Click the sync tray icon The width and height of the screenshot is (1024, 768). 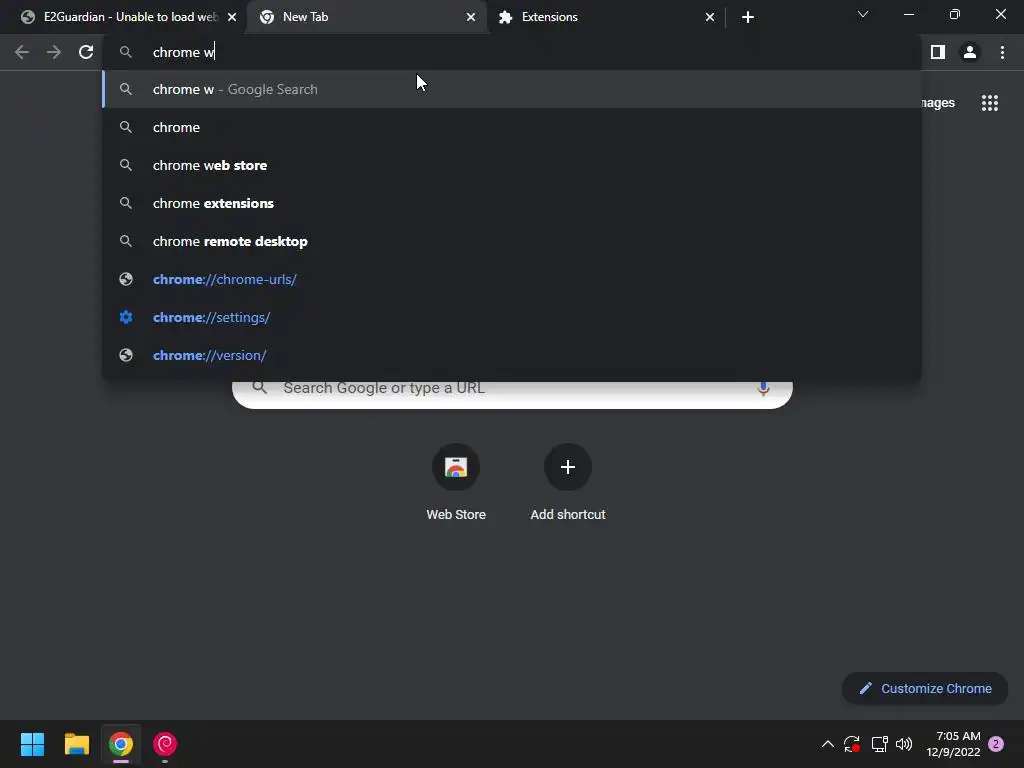click(852, 744)
